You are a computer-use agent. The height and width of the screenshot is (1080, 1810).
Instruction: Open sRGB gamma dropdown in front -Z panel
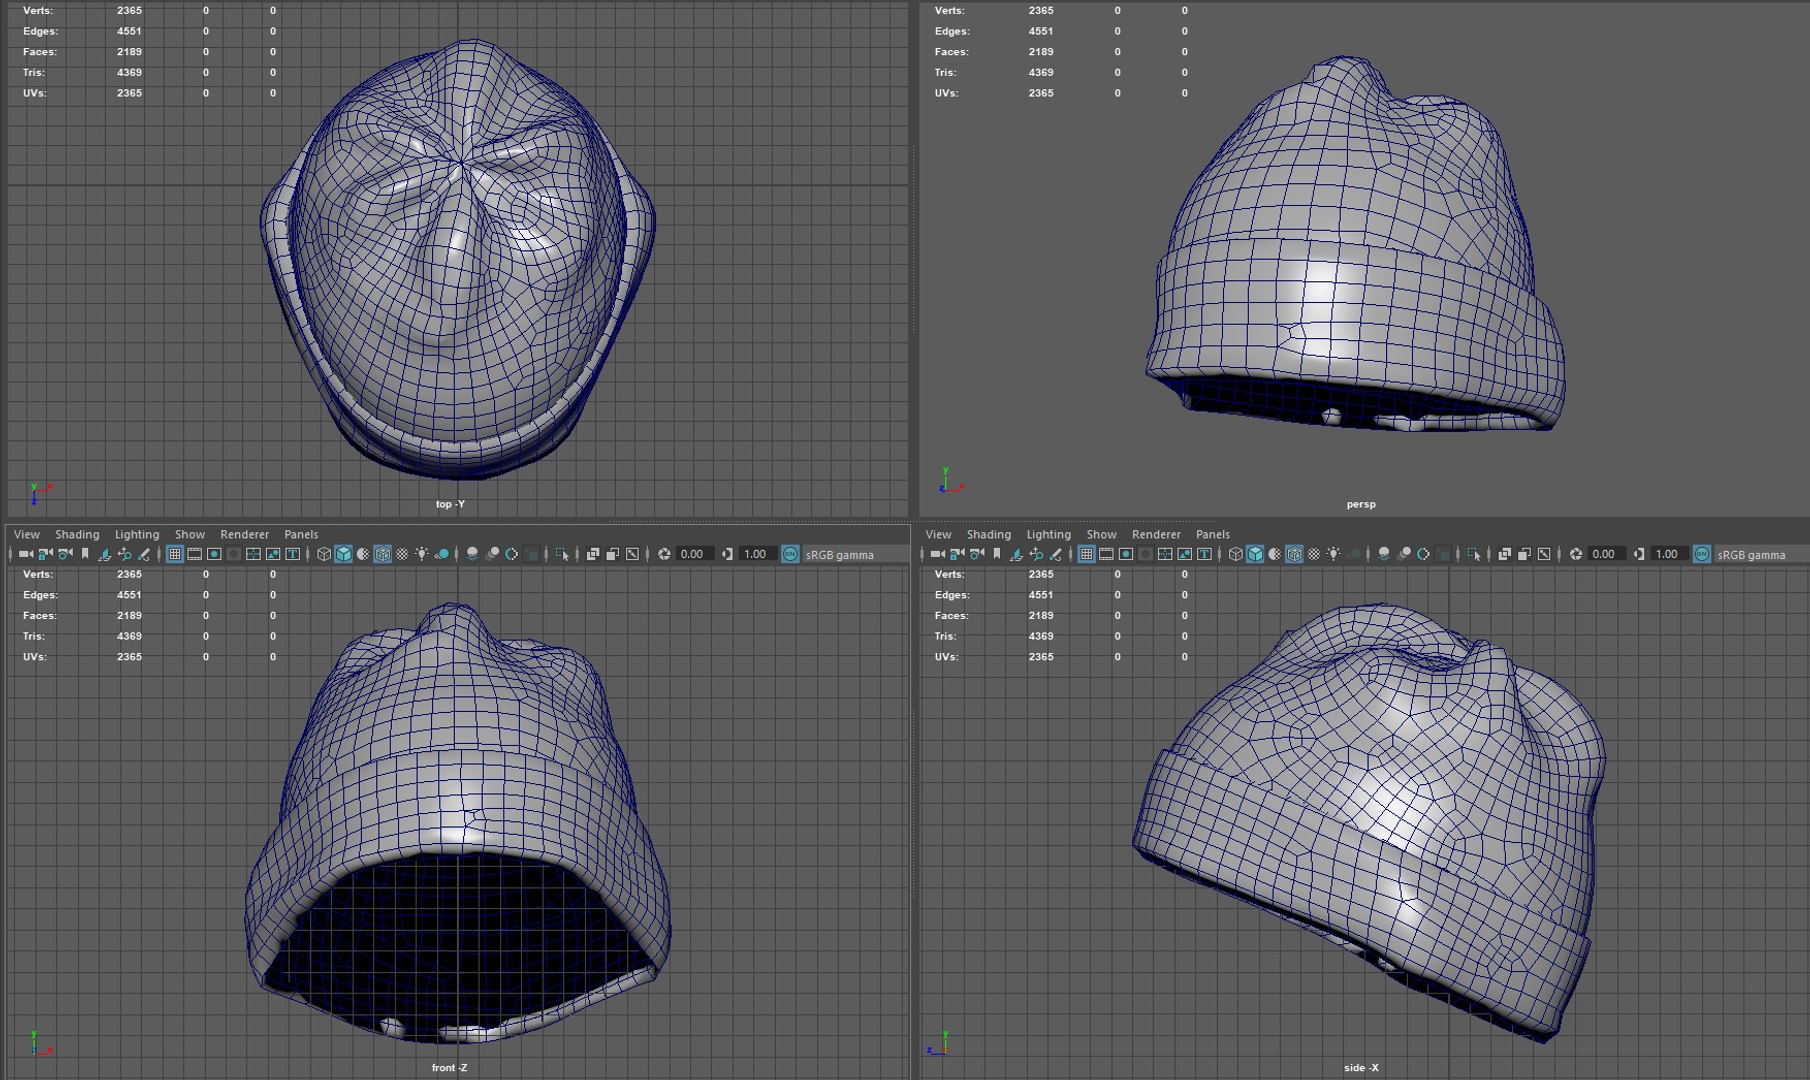tap(855, 554)
